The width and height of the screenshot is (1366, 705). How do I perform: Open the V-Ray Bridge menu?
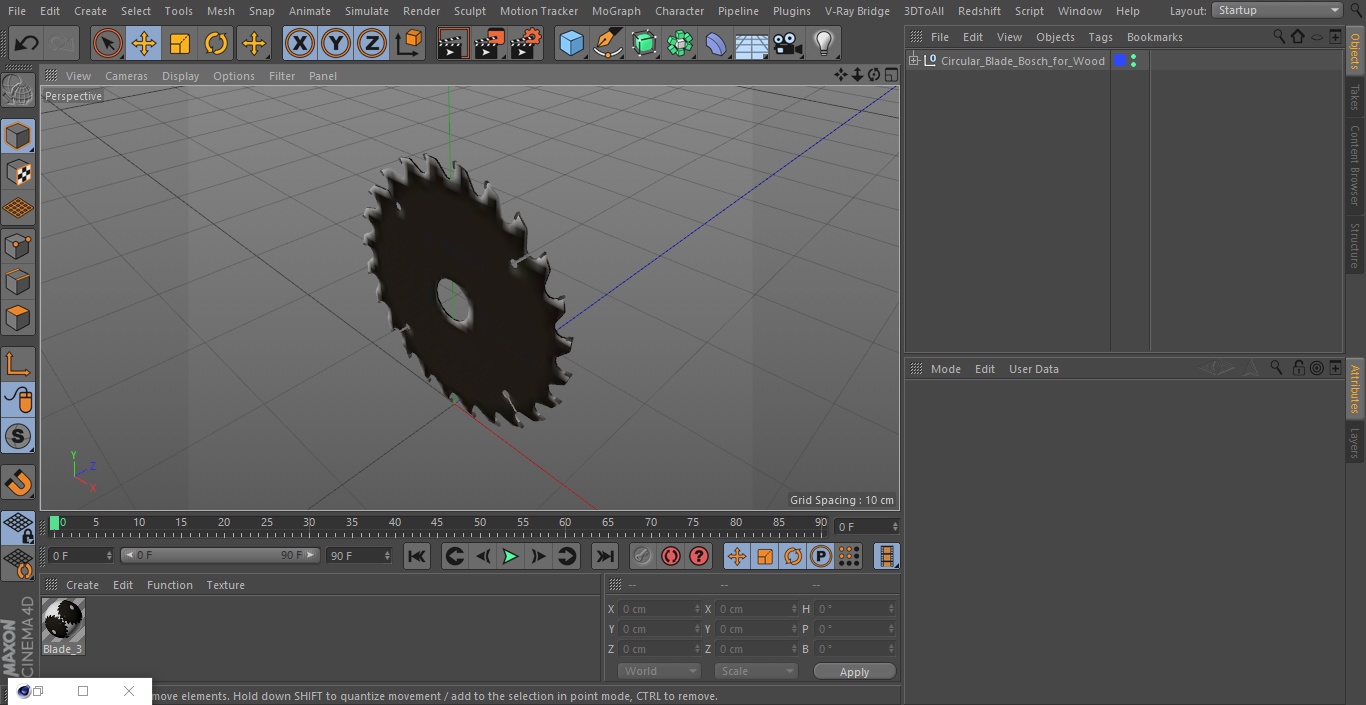click(x=857, y=11)
